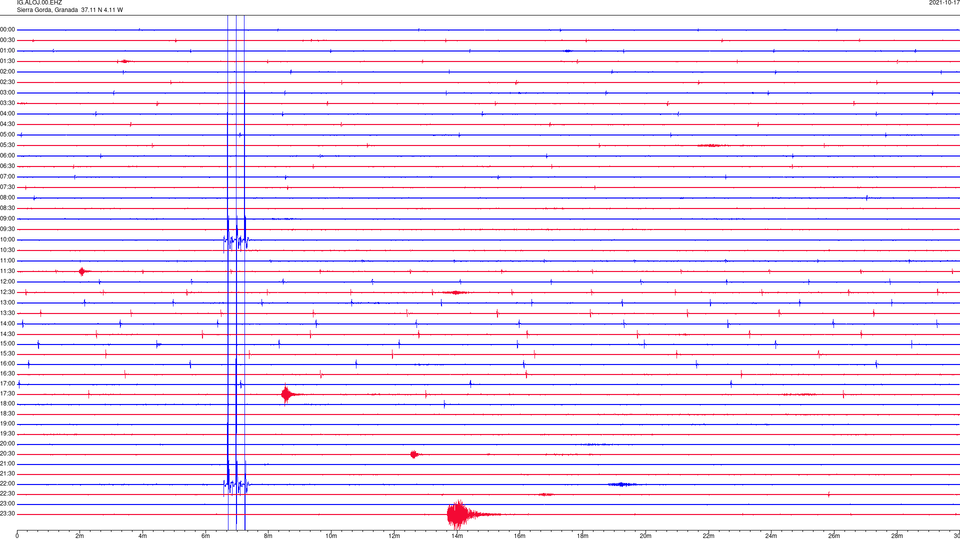This screenshot has width=960, height=540.
Task: Select the red event burst on the 20:30 trace
Action: 414,454
